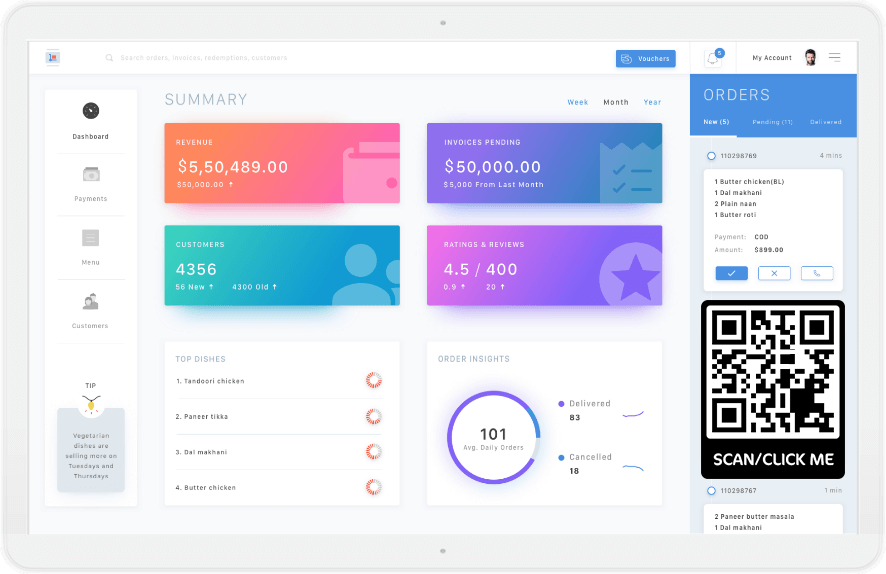Call customer with the phone button
Image resolution: width=886 pixels, height=574 pixels.
coord(817,273)
